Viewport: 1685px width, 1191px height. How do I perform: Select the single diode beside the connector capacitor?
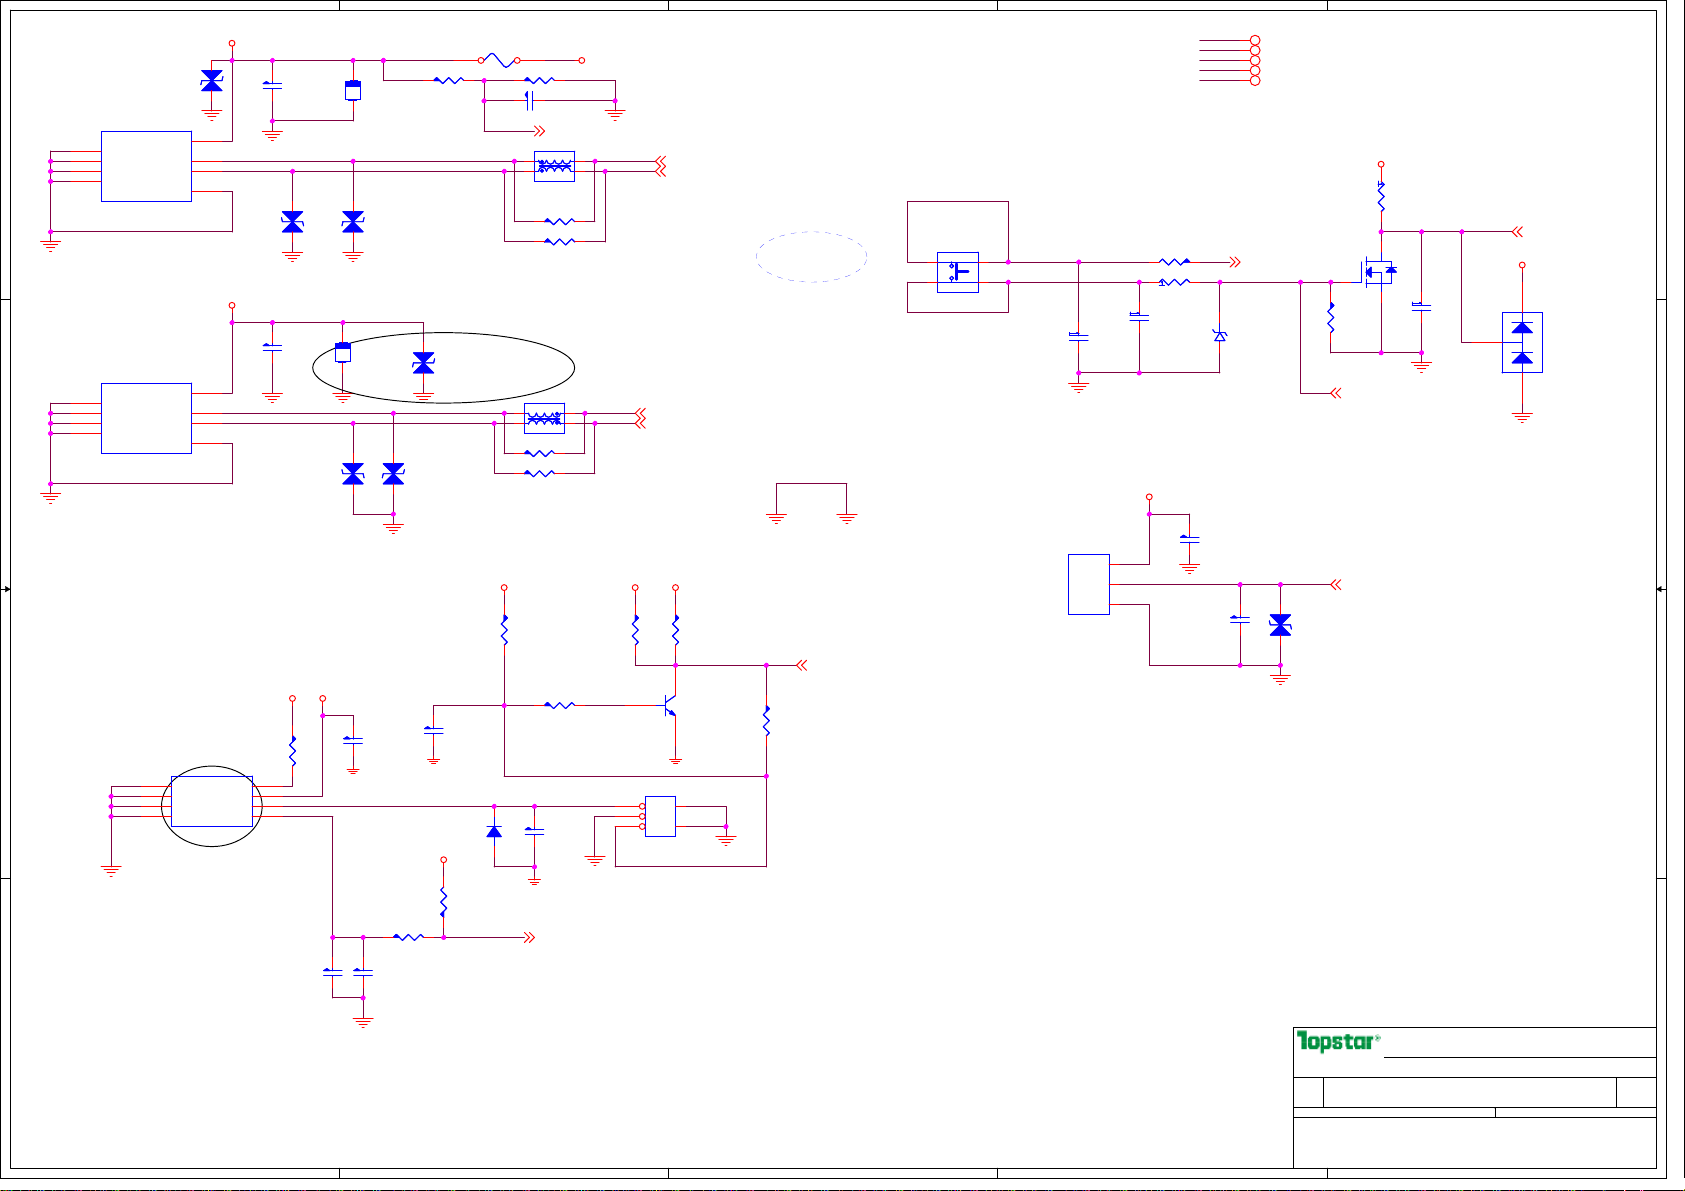pyautogui.click(x=494, y=831)
